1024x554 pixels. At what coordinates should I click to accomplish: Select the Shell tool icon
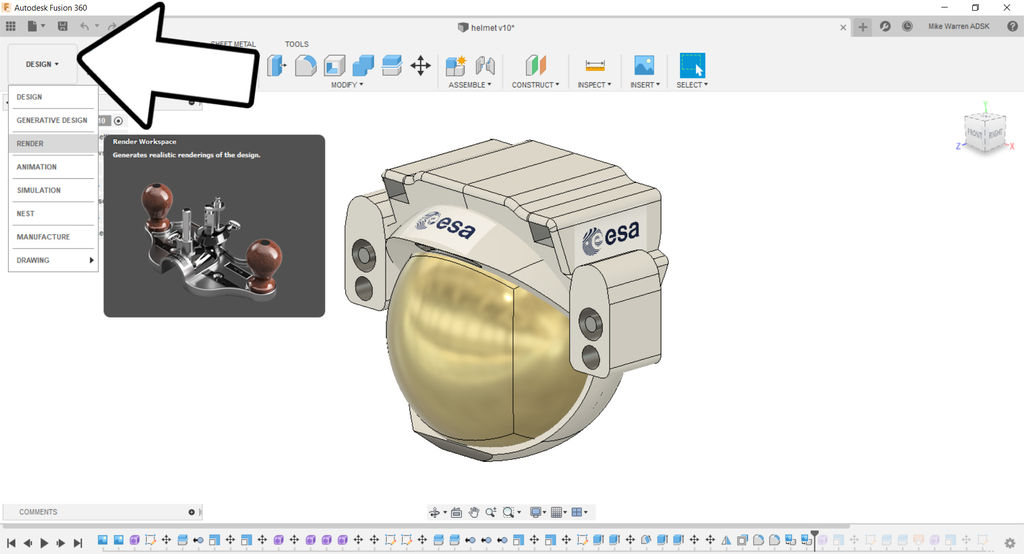pyautogui.click(x=334, y=65)
